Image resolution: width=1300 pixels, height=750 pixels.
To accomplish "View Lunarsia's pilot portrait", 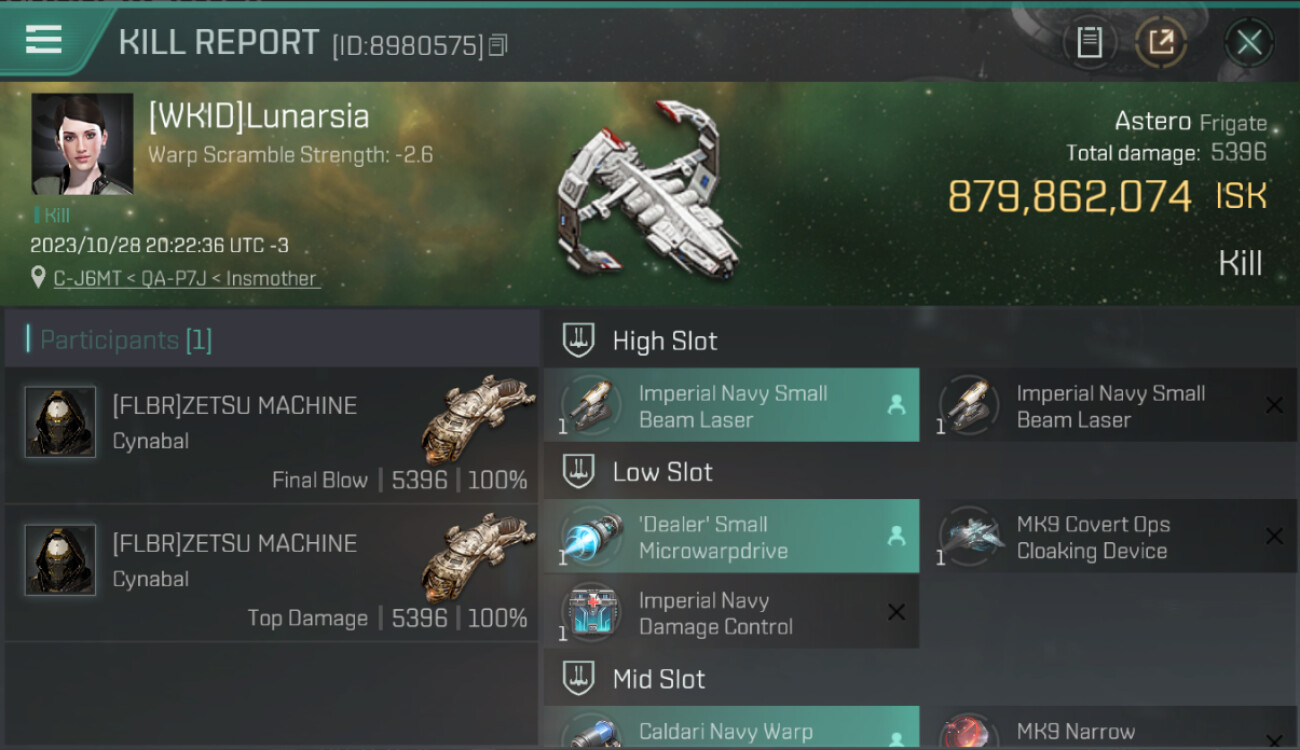I will (82, 144).
